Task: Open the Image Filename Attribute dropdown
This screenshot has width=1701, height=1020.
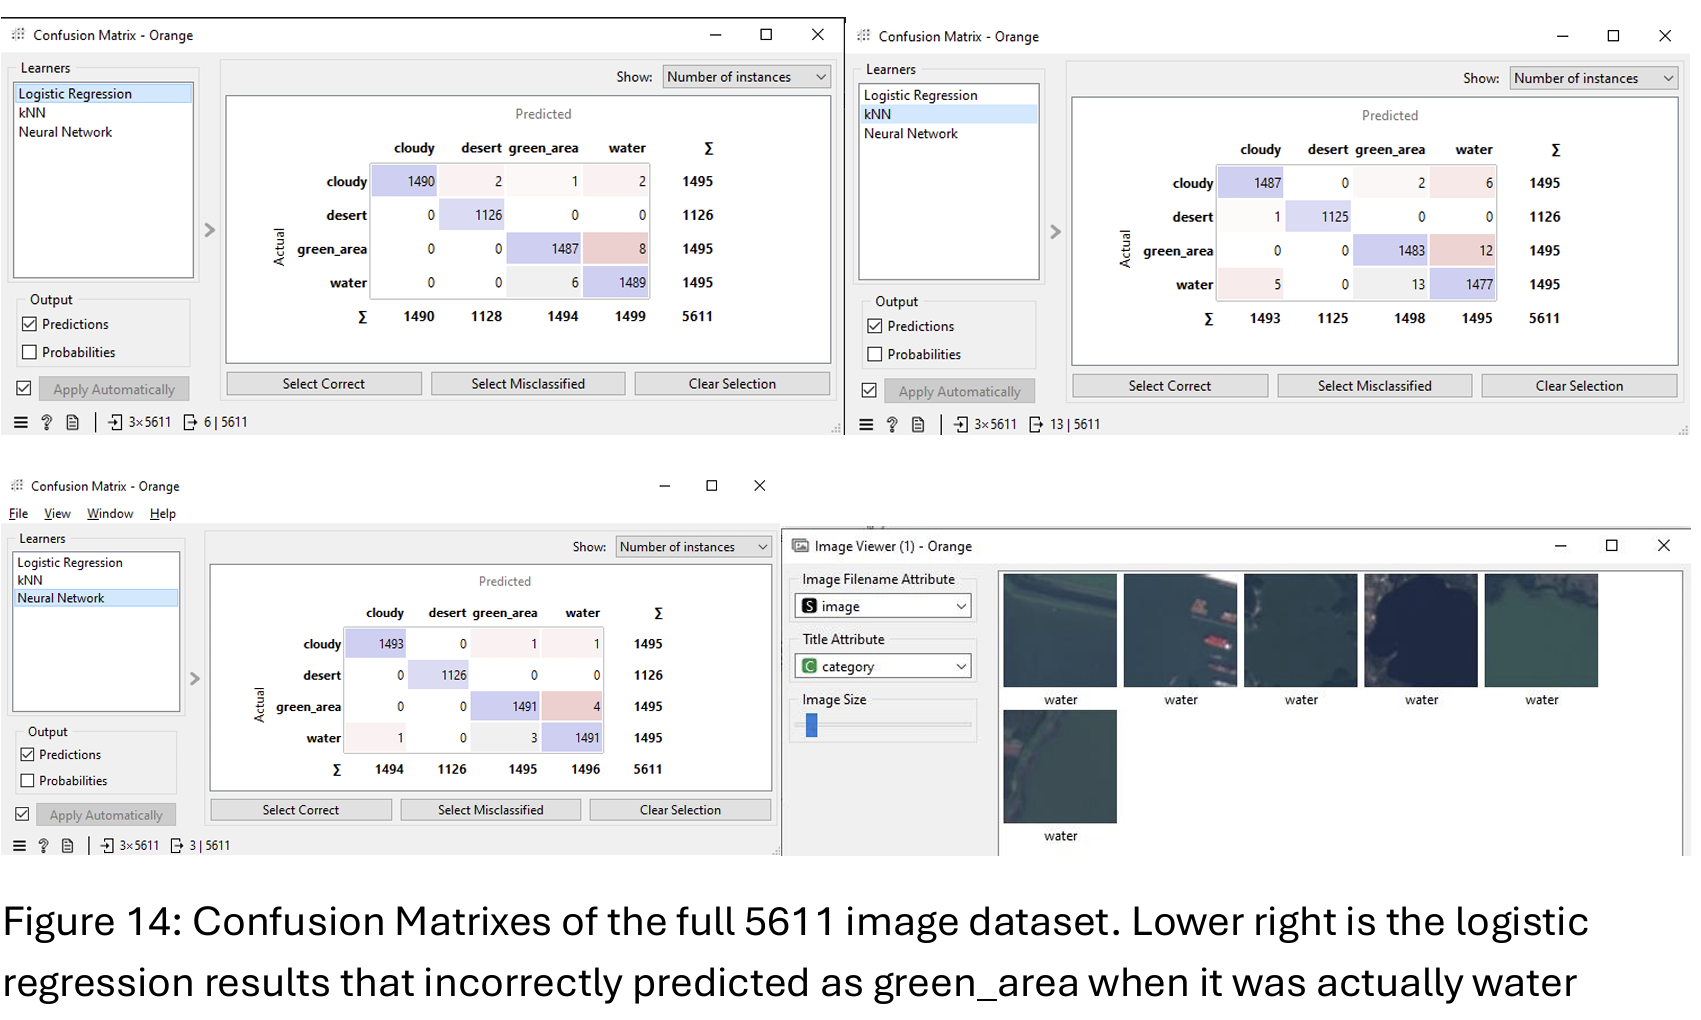Action: pos(881,605)
